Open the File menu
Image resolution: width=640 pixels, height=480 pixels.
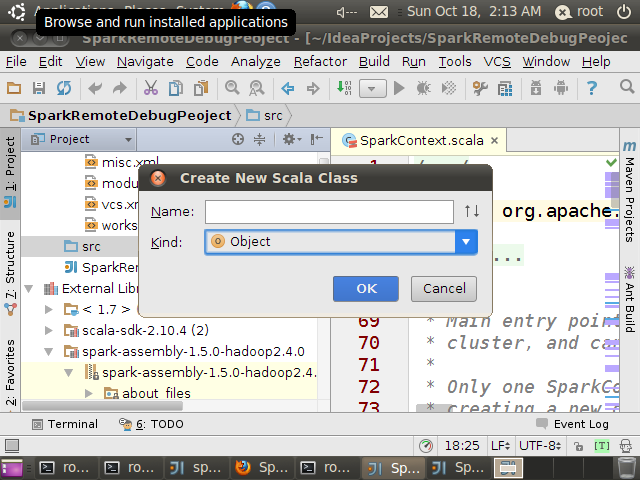tap(16, 62)
